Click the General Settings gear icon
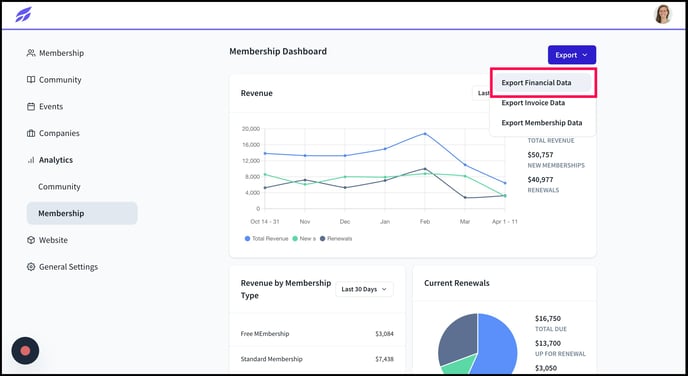 point(31,267)
